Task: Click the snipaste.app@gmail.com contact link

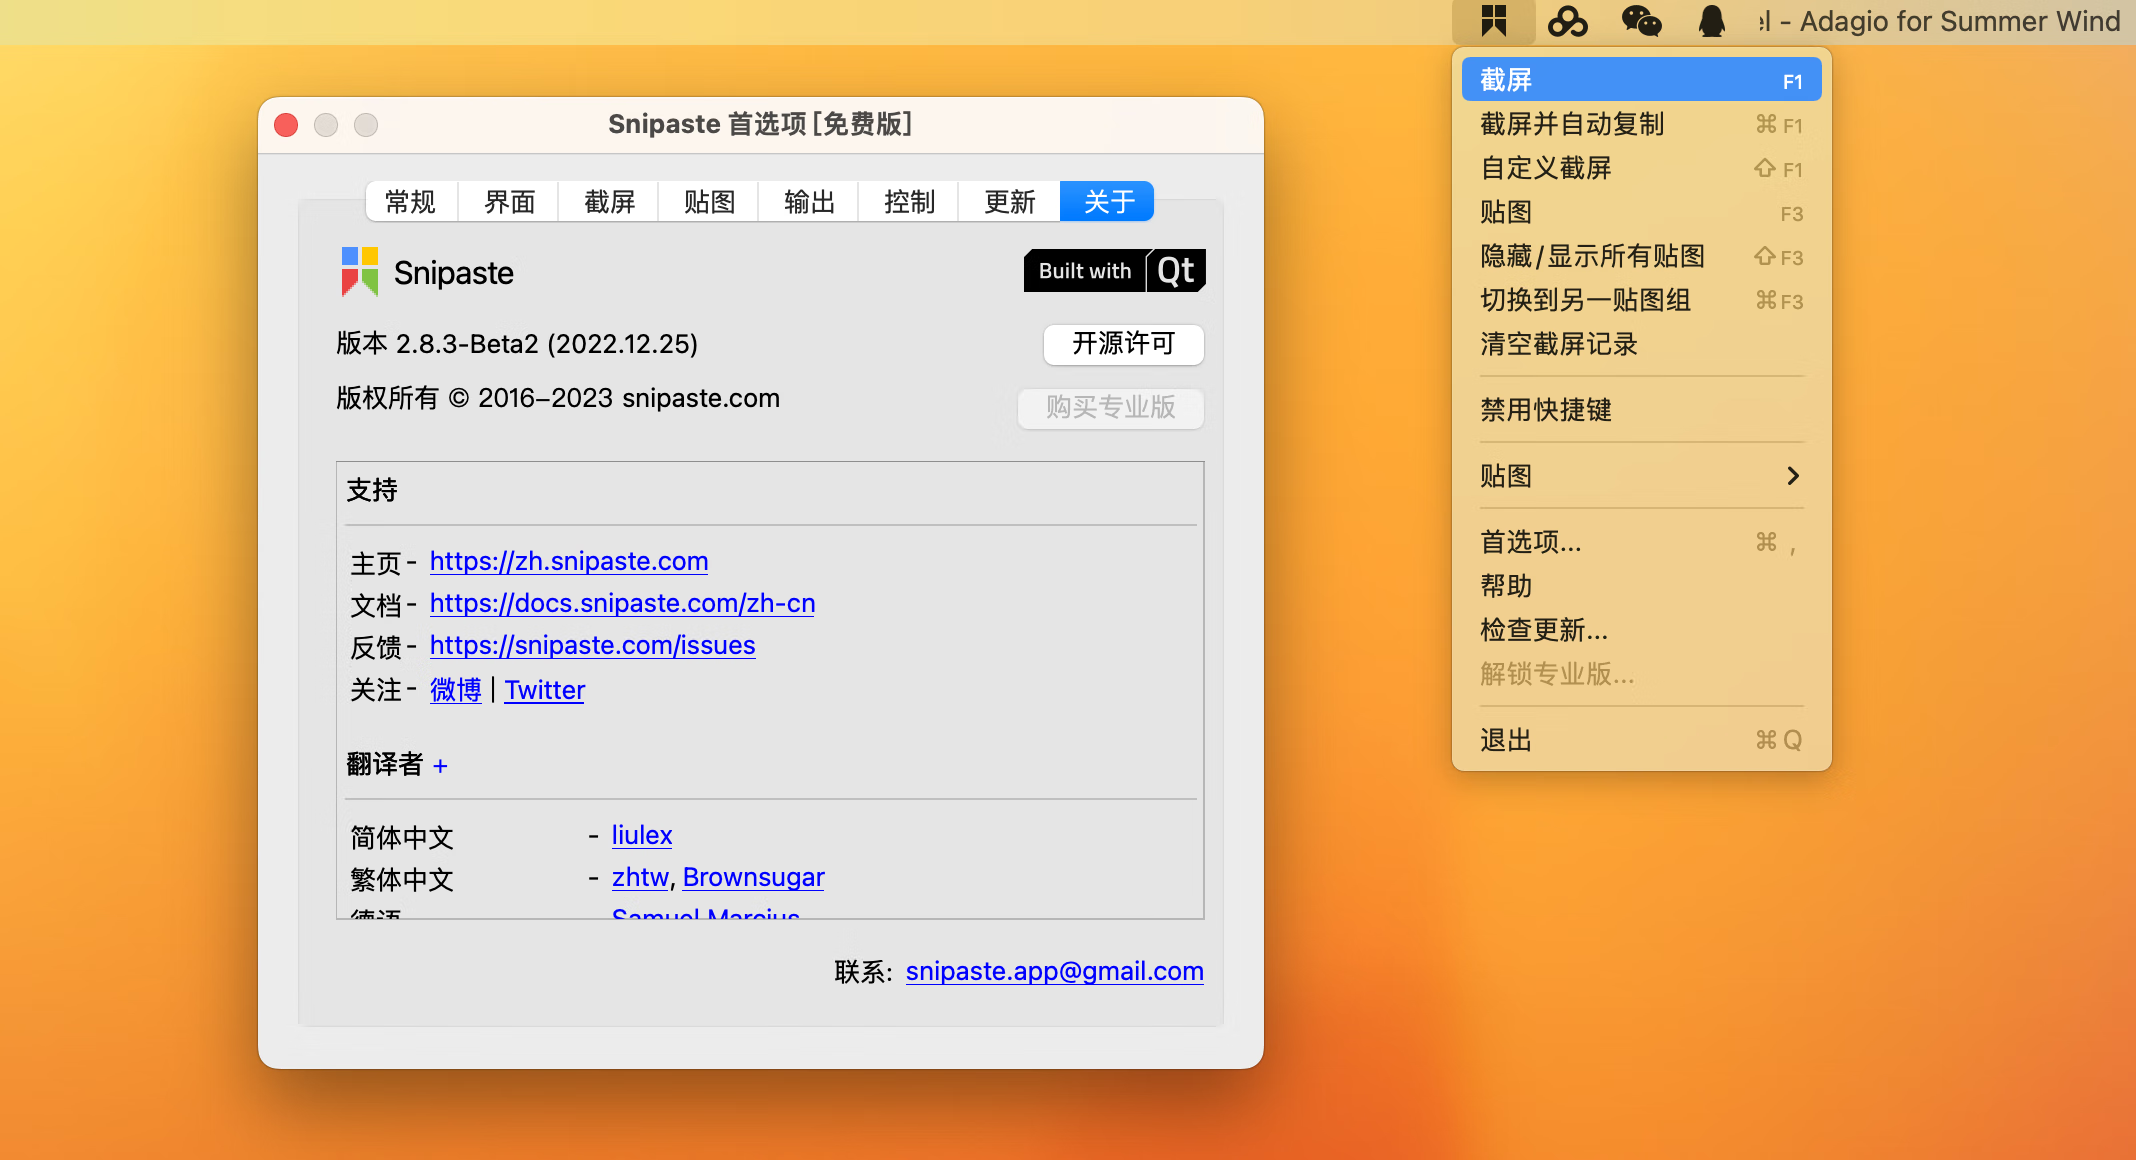Action: tap(1054, 971)
